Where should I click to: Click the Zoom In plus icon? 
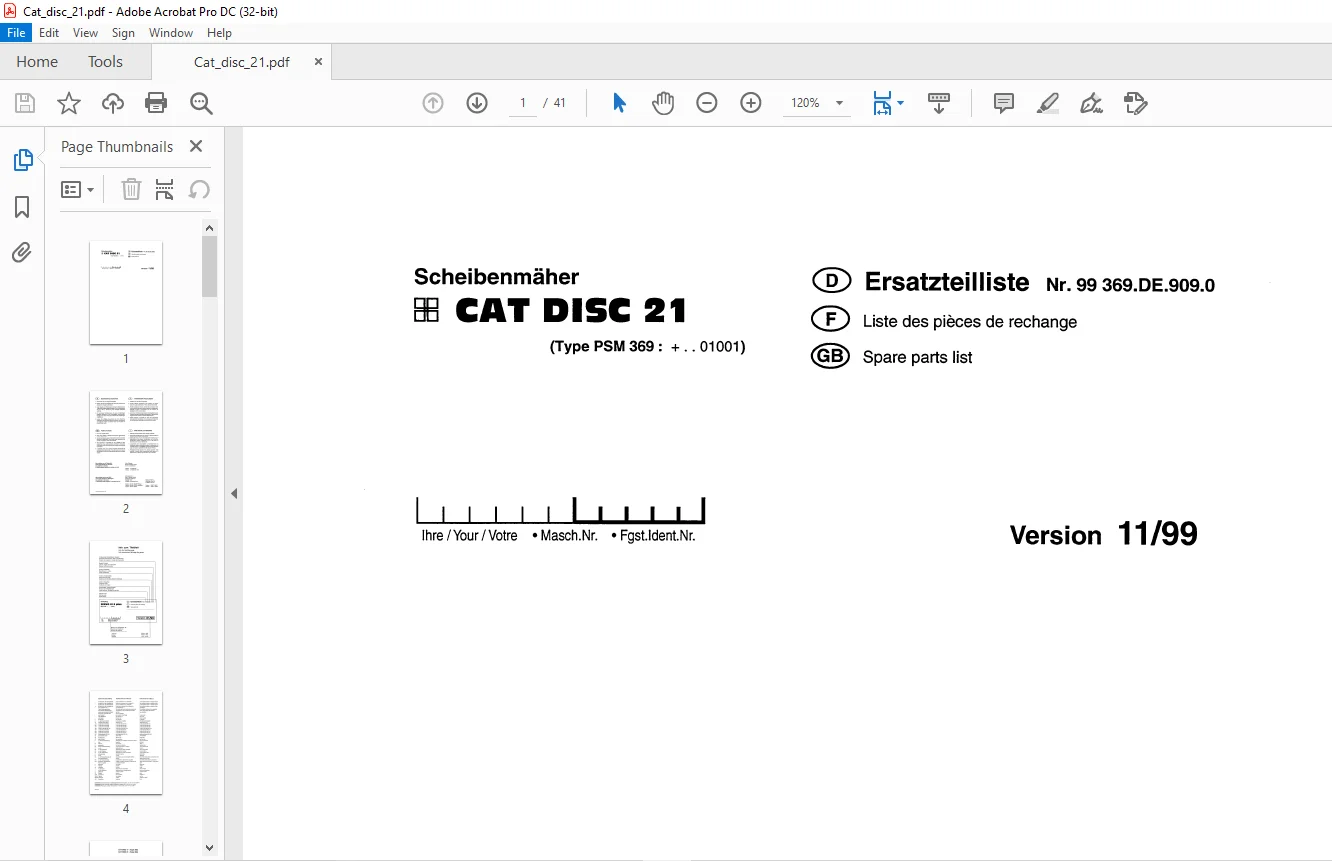point(751,103)
